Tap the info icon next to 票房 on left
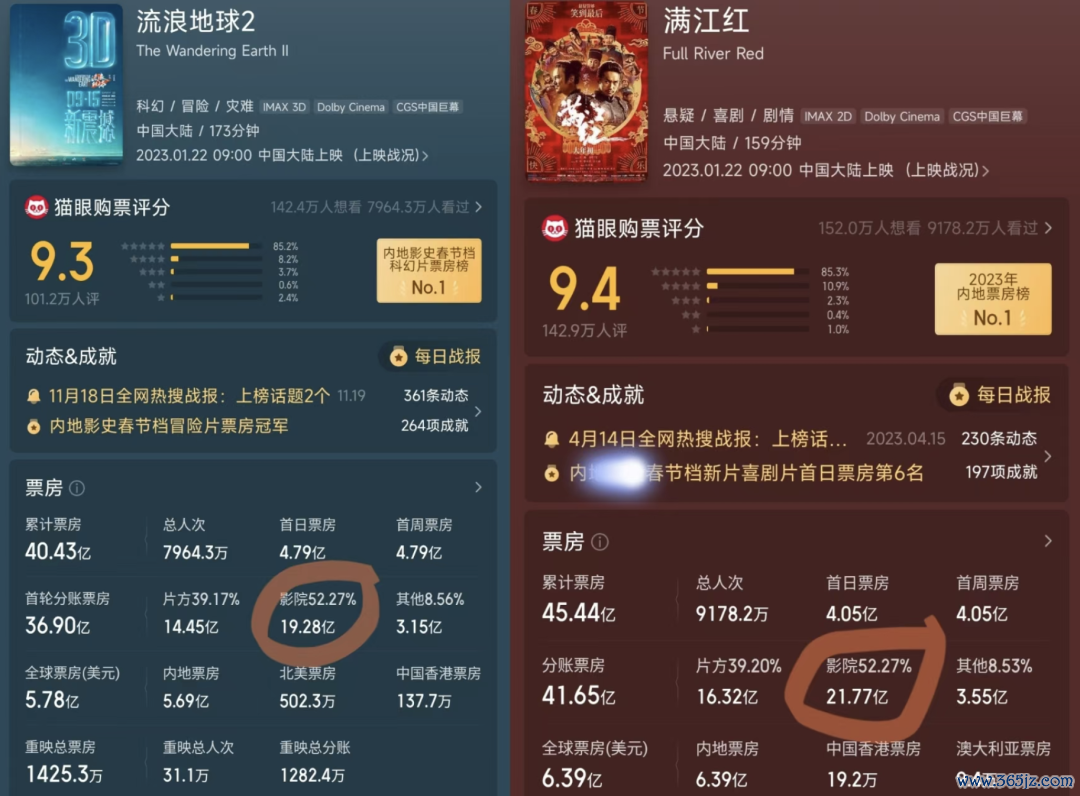This screenshot has width=1080, height=796. (x=77, y=488)
